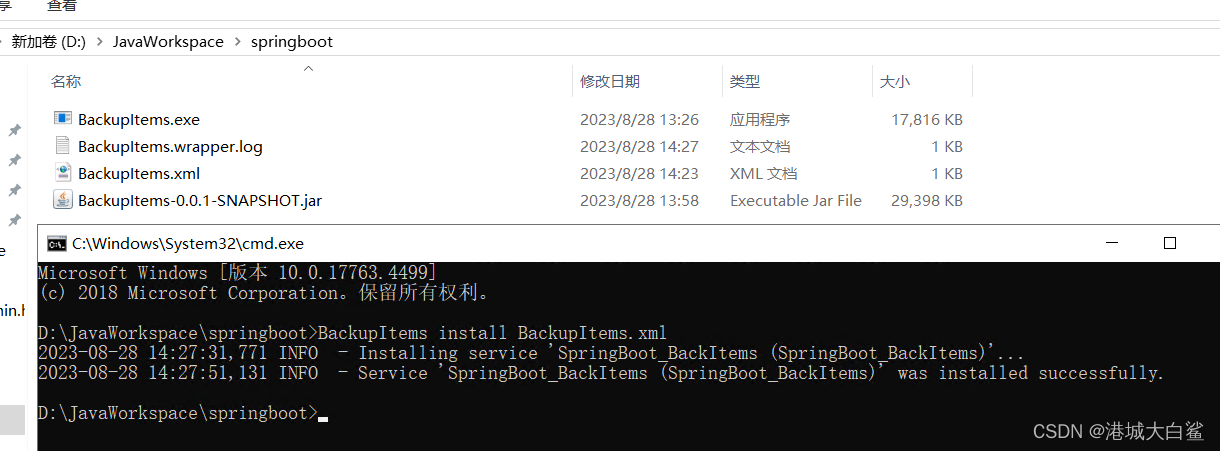Navigate to the JavaWorkspace breadcrumb

(x=168, y=42)
